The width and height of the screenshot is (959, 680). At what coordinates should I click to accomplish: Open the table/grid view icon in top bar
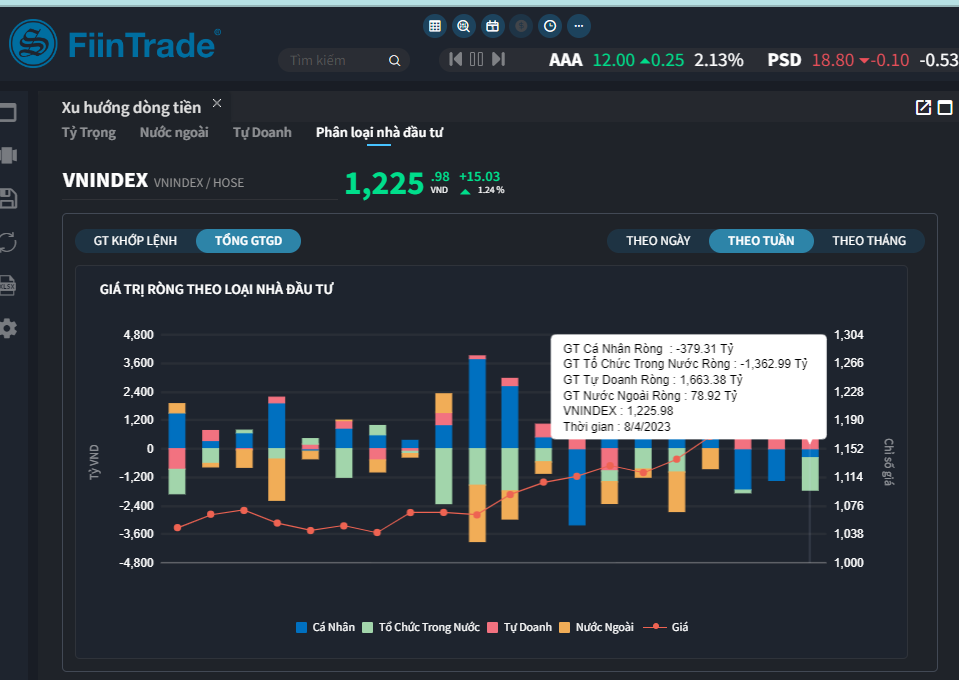pos(434,26)
